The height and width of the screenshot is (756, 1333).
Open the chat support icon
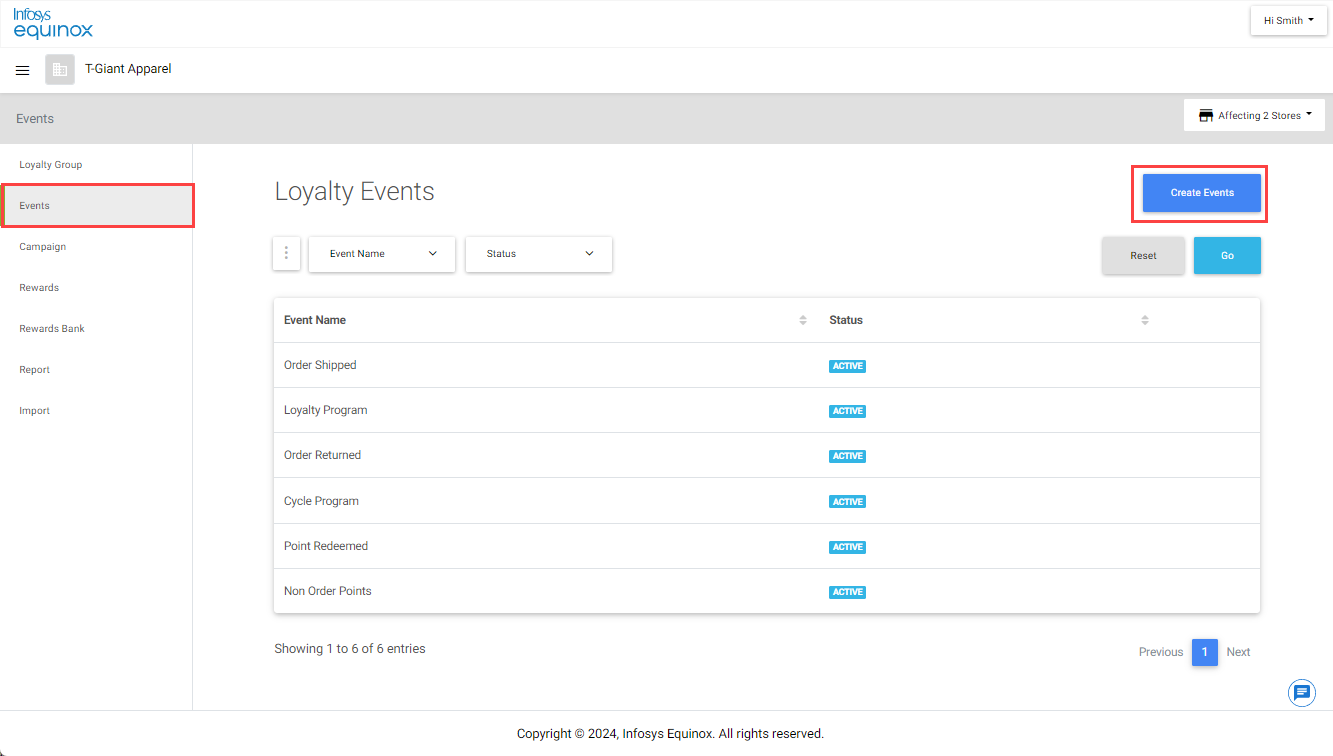pyautogui.click(x=1301, y=693)
